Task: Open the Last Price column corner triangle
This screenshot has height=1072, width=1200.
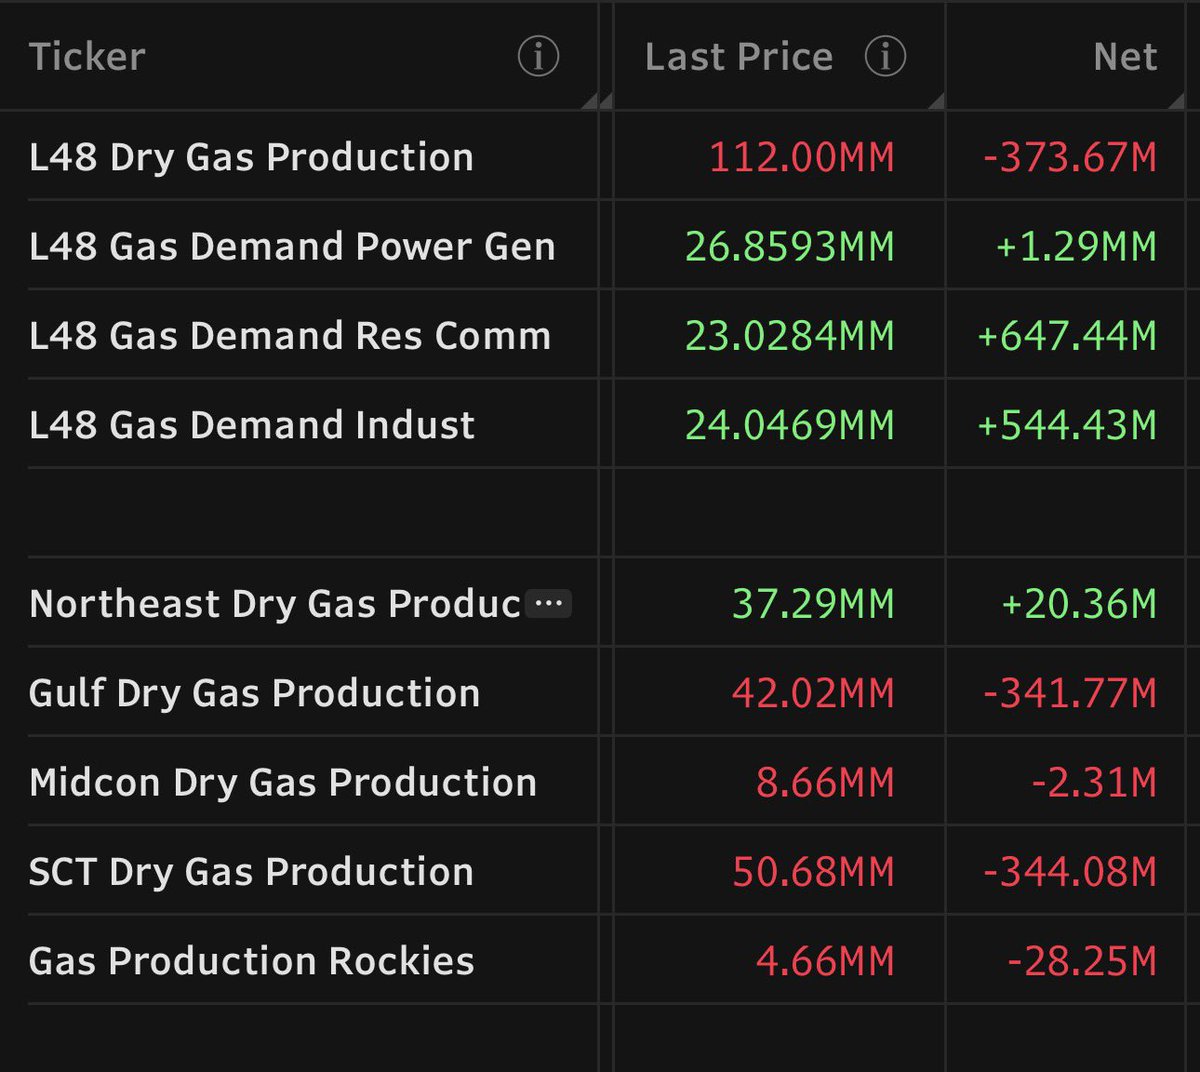Action: pos(936,100)
